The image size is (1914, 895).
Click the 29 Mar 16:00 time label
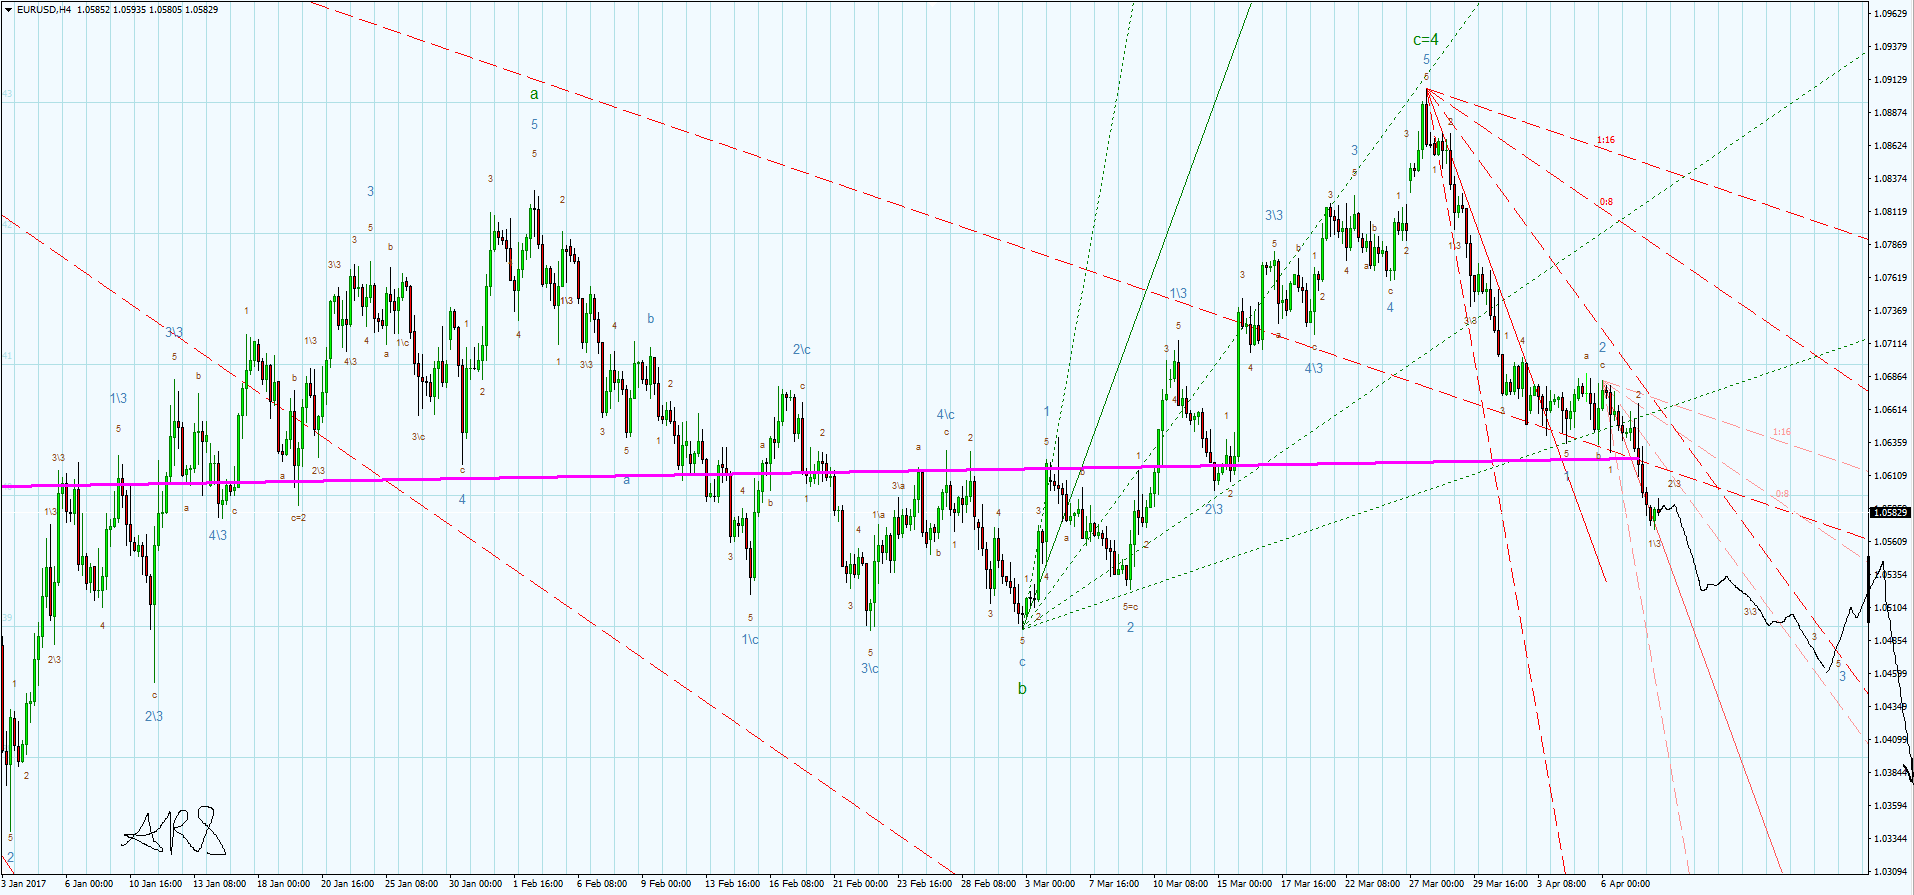click(x=1499, y=884)
